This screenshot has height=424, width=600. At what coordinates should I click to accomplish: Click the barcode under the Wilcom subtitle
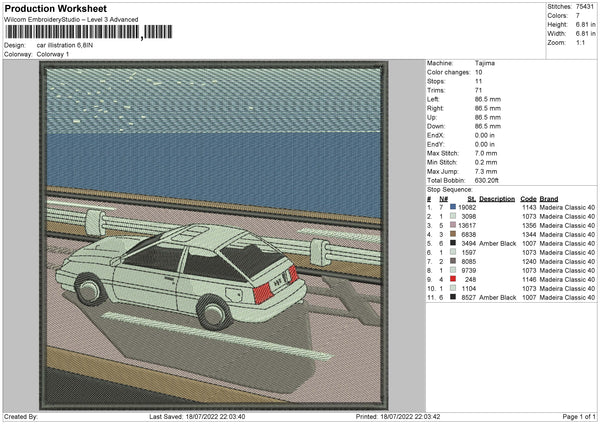(x=88, y=32)
